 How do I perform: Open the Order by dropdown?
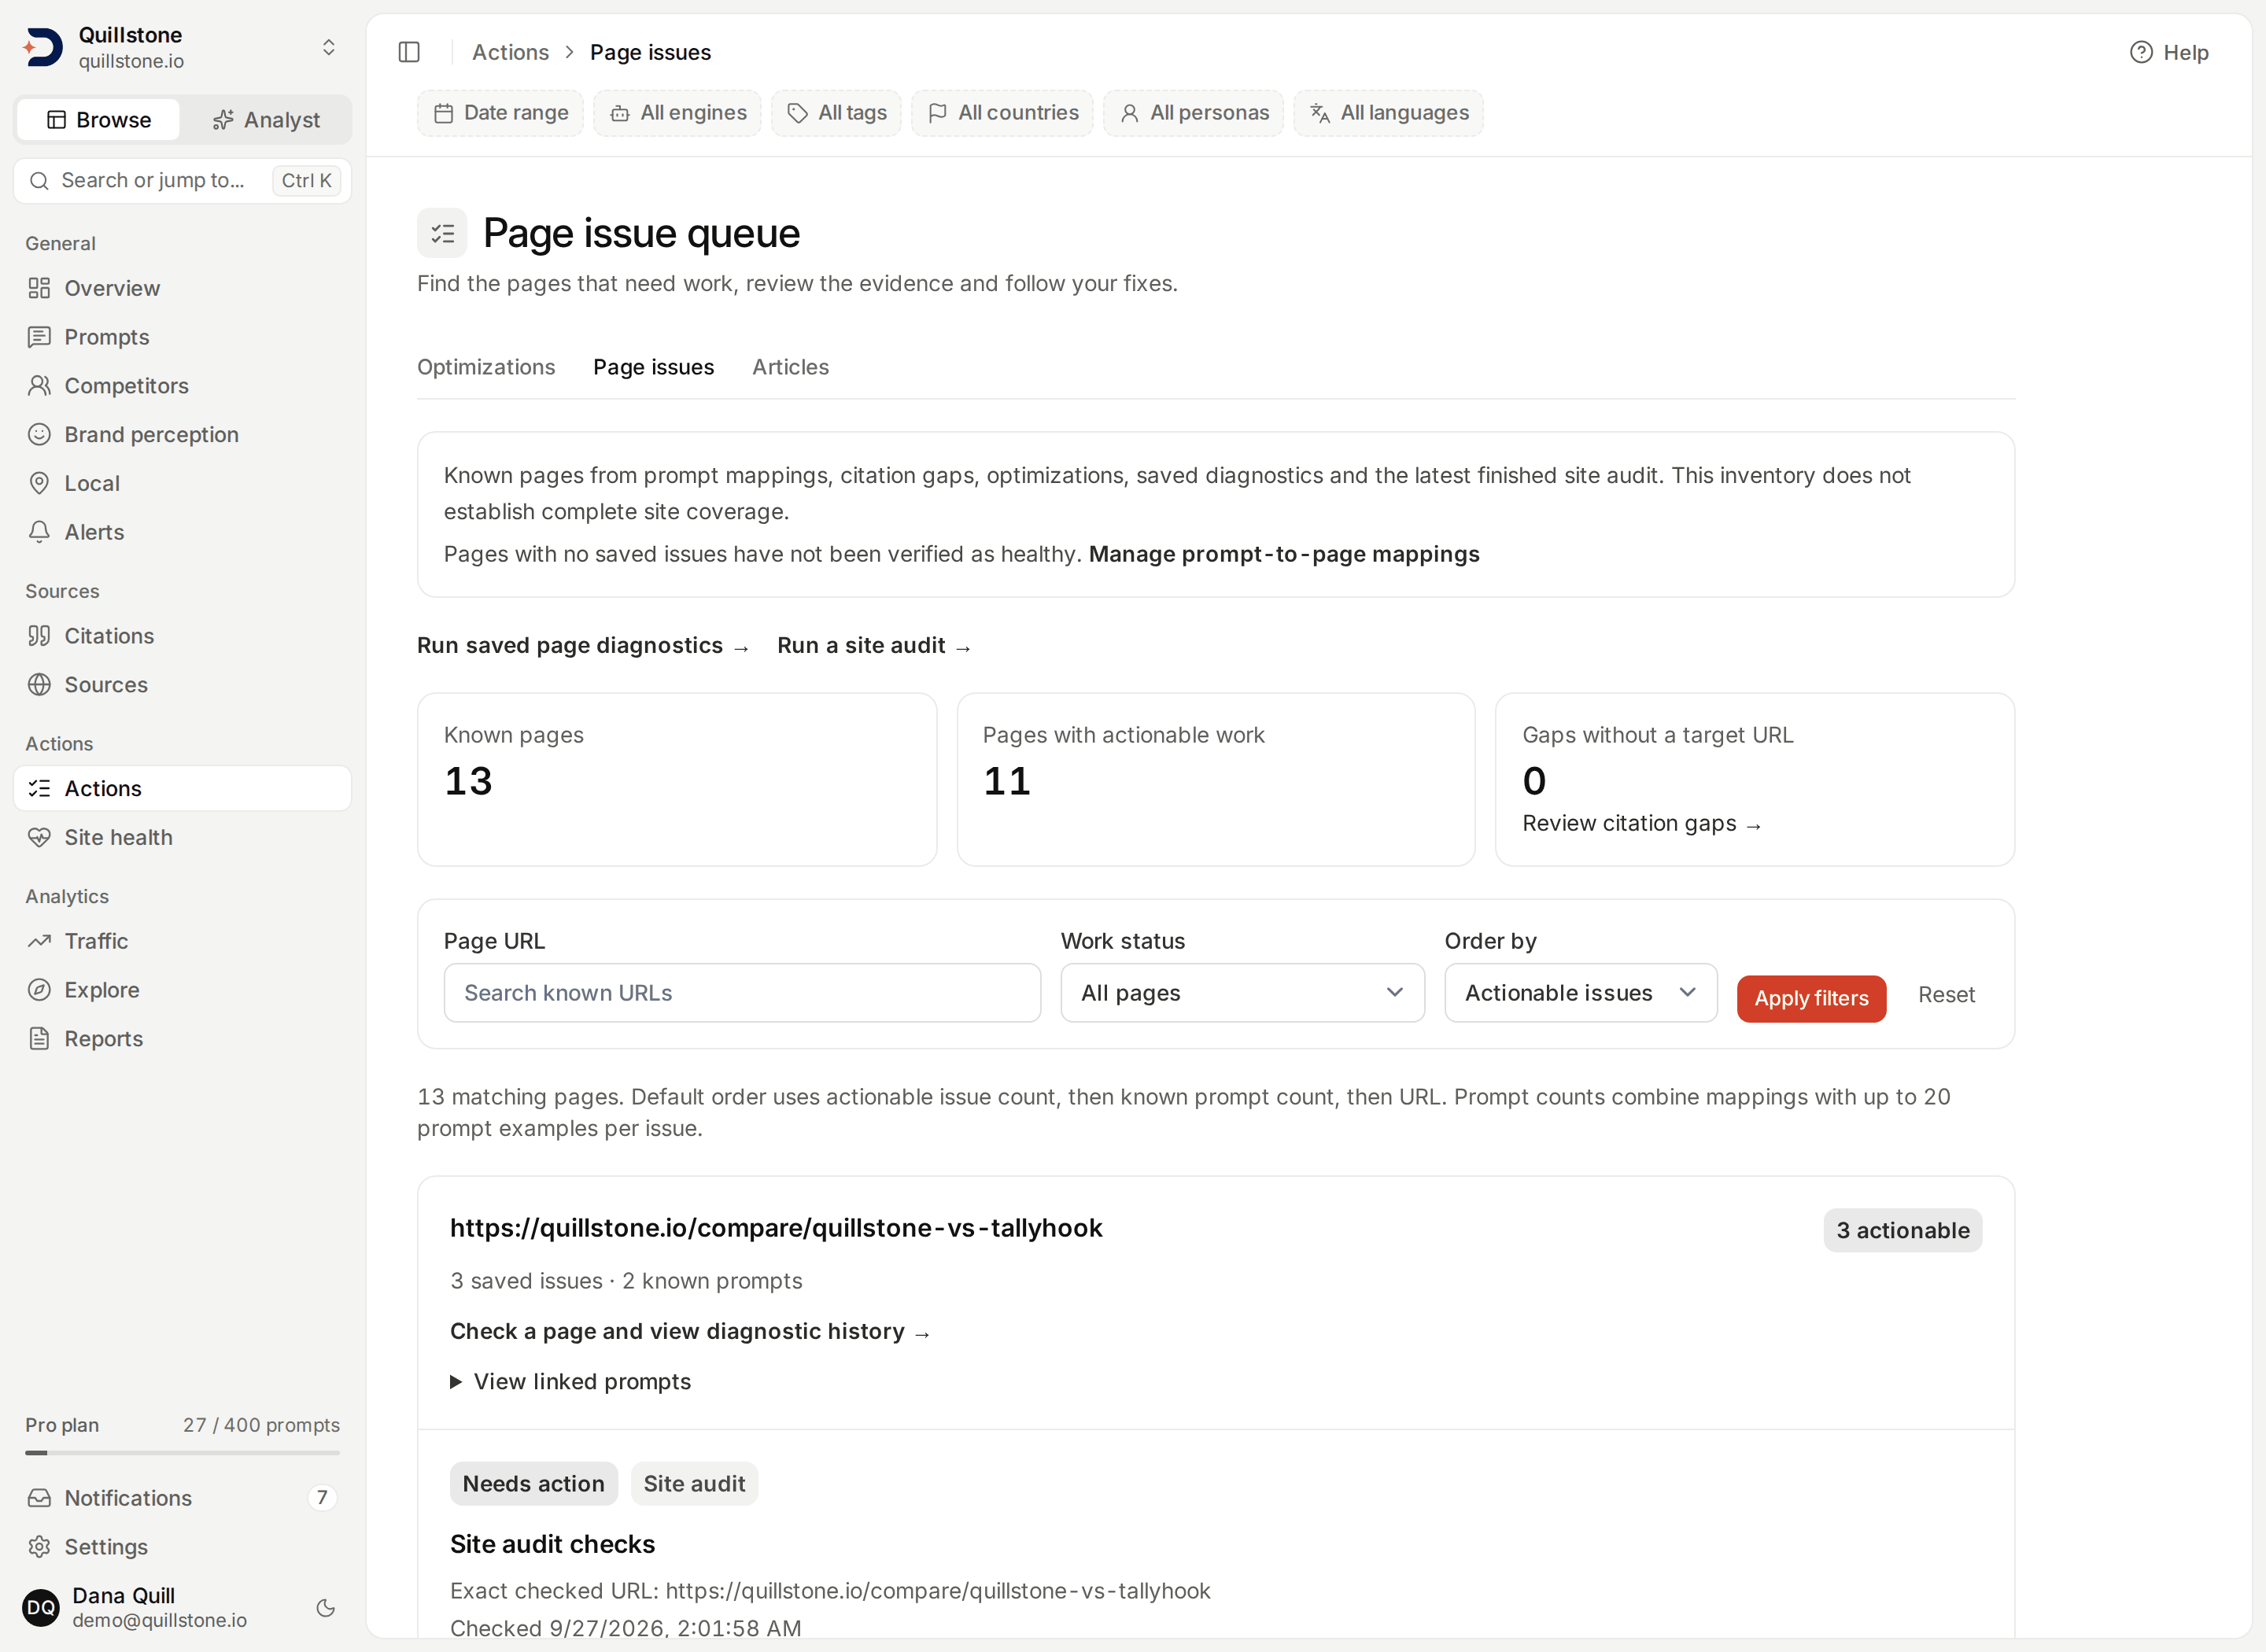click(1580, 993)
